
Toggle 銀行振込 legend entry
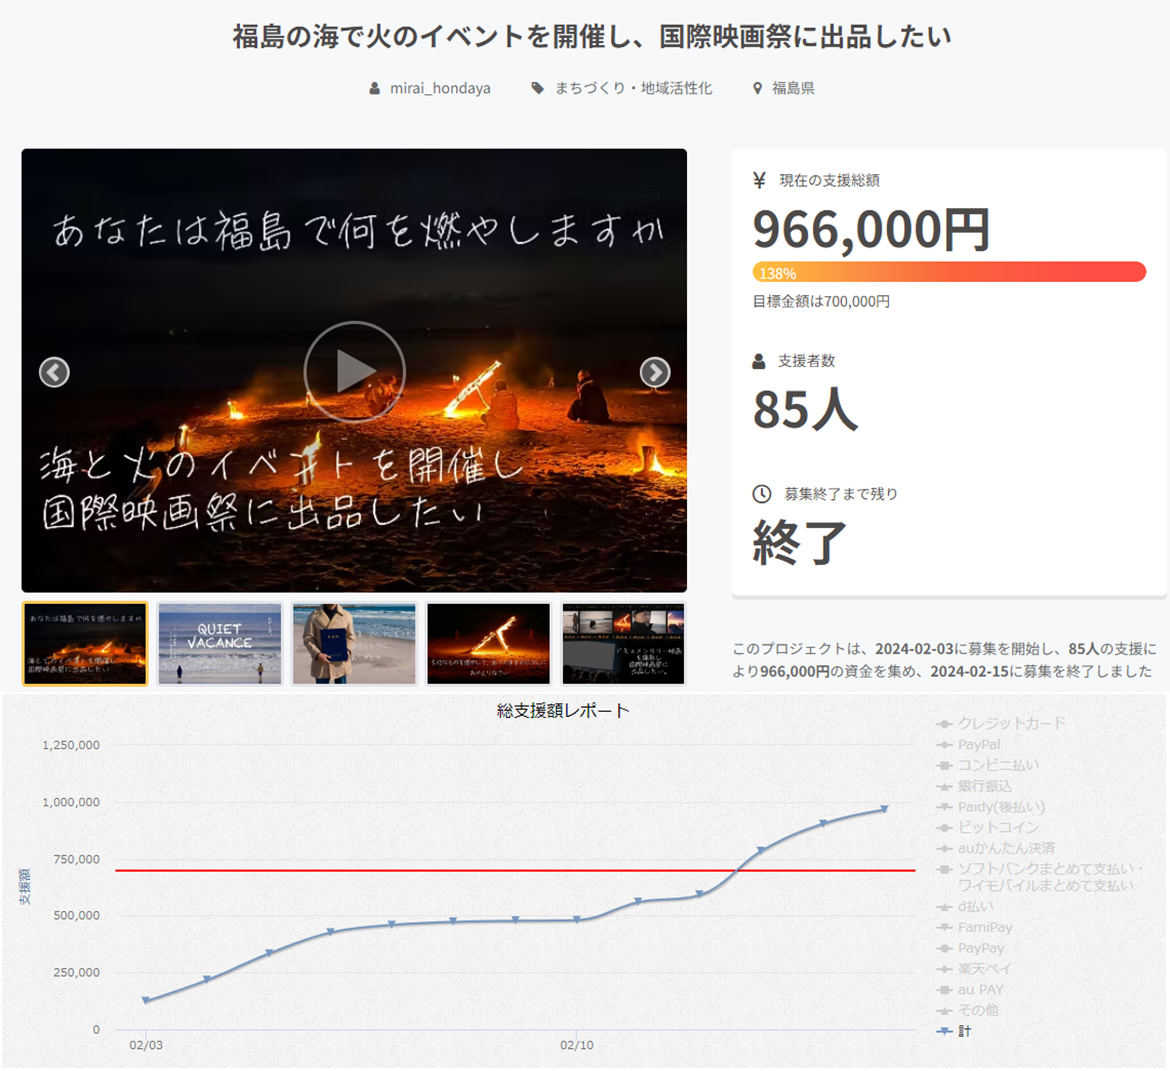pos(984,786)
